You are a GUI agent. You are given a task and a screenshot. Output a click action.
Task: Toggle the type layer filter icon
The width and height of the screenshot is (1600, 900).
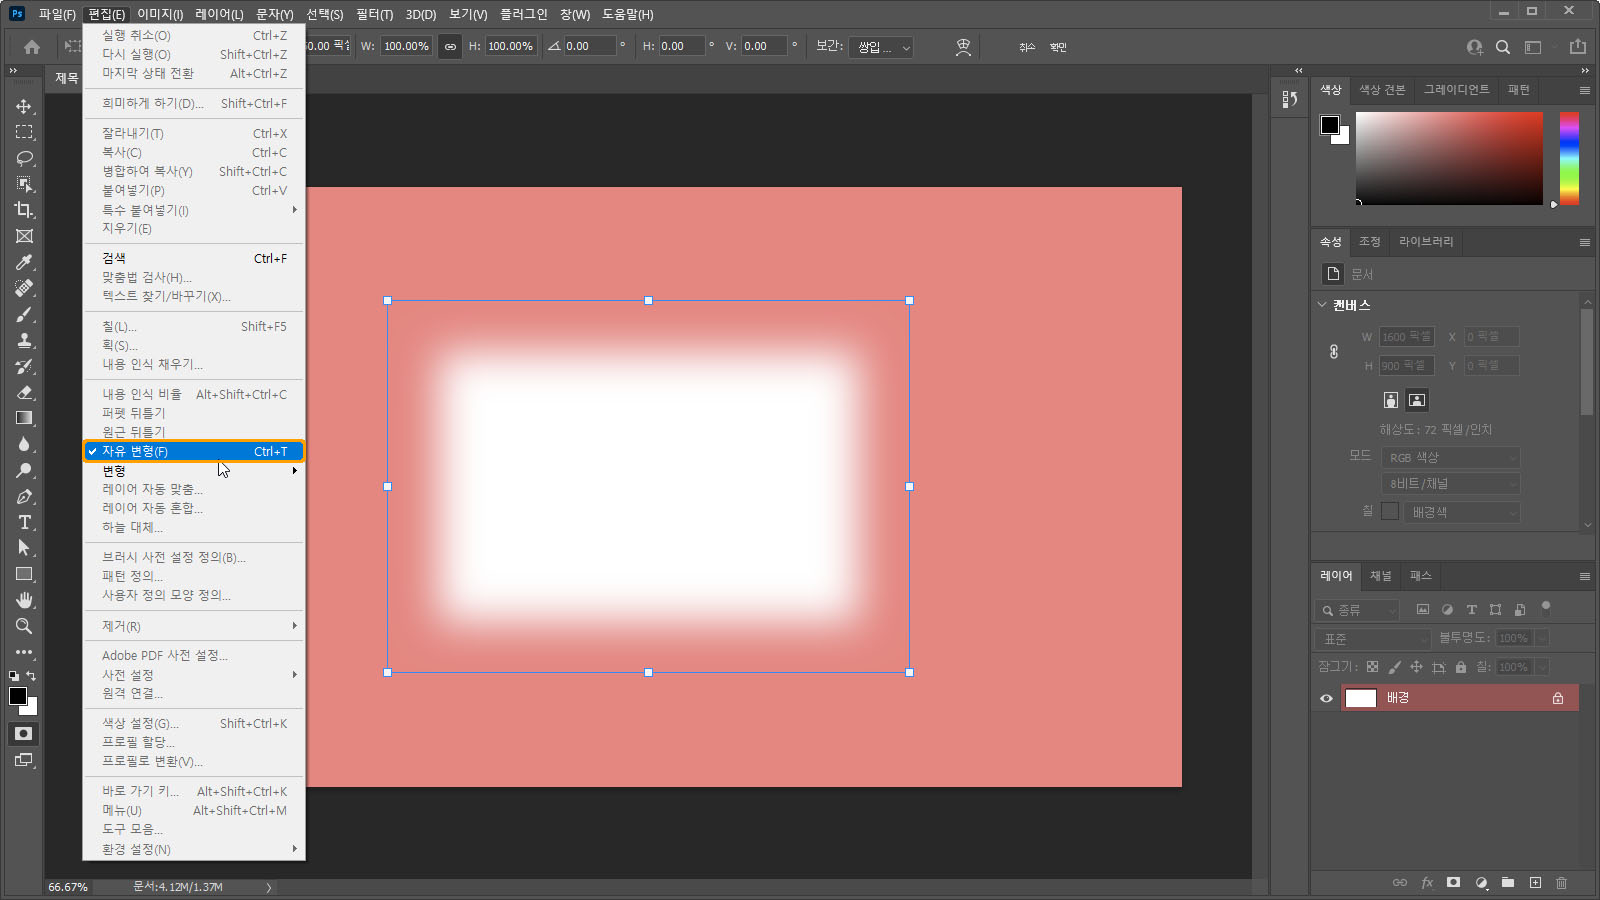(x=1471, y=609)
